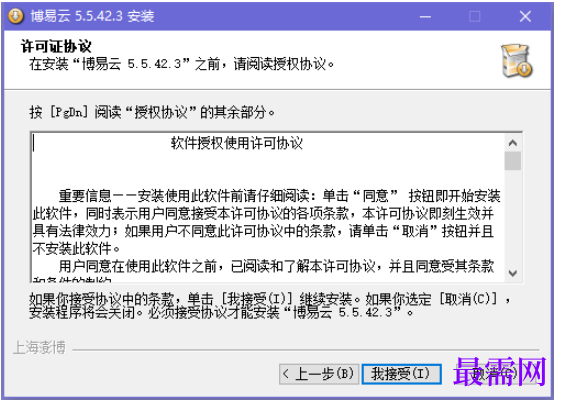Screen dimensions: 565x403
Task: Click the installer icon in title bar
Action: point(15,16)
